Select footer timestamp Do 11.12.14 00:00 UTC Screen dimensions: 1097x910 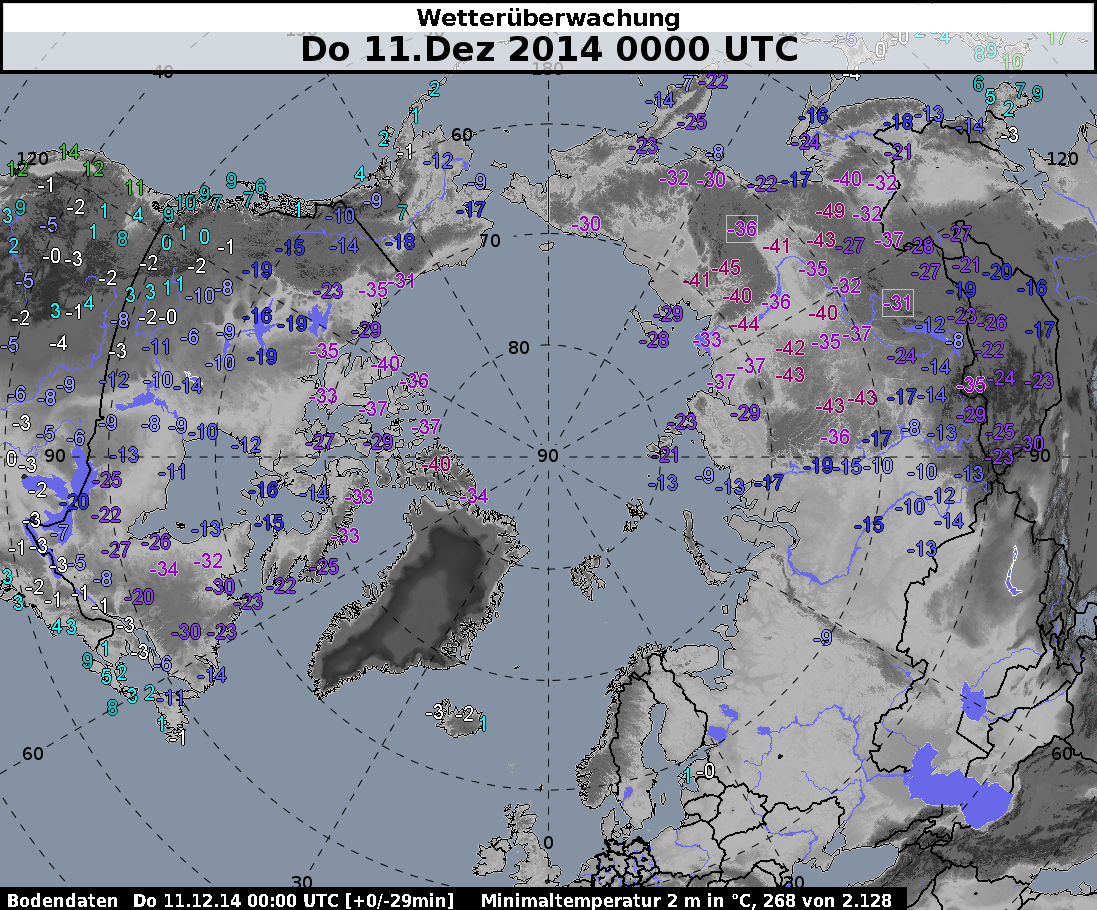236,900
